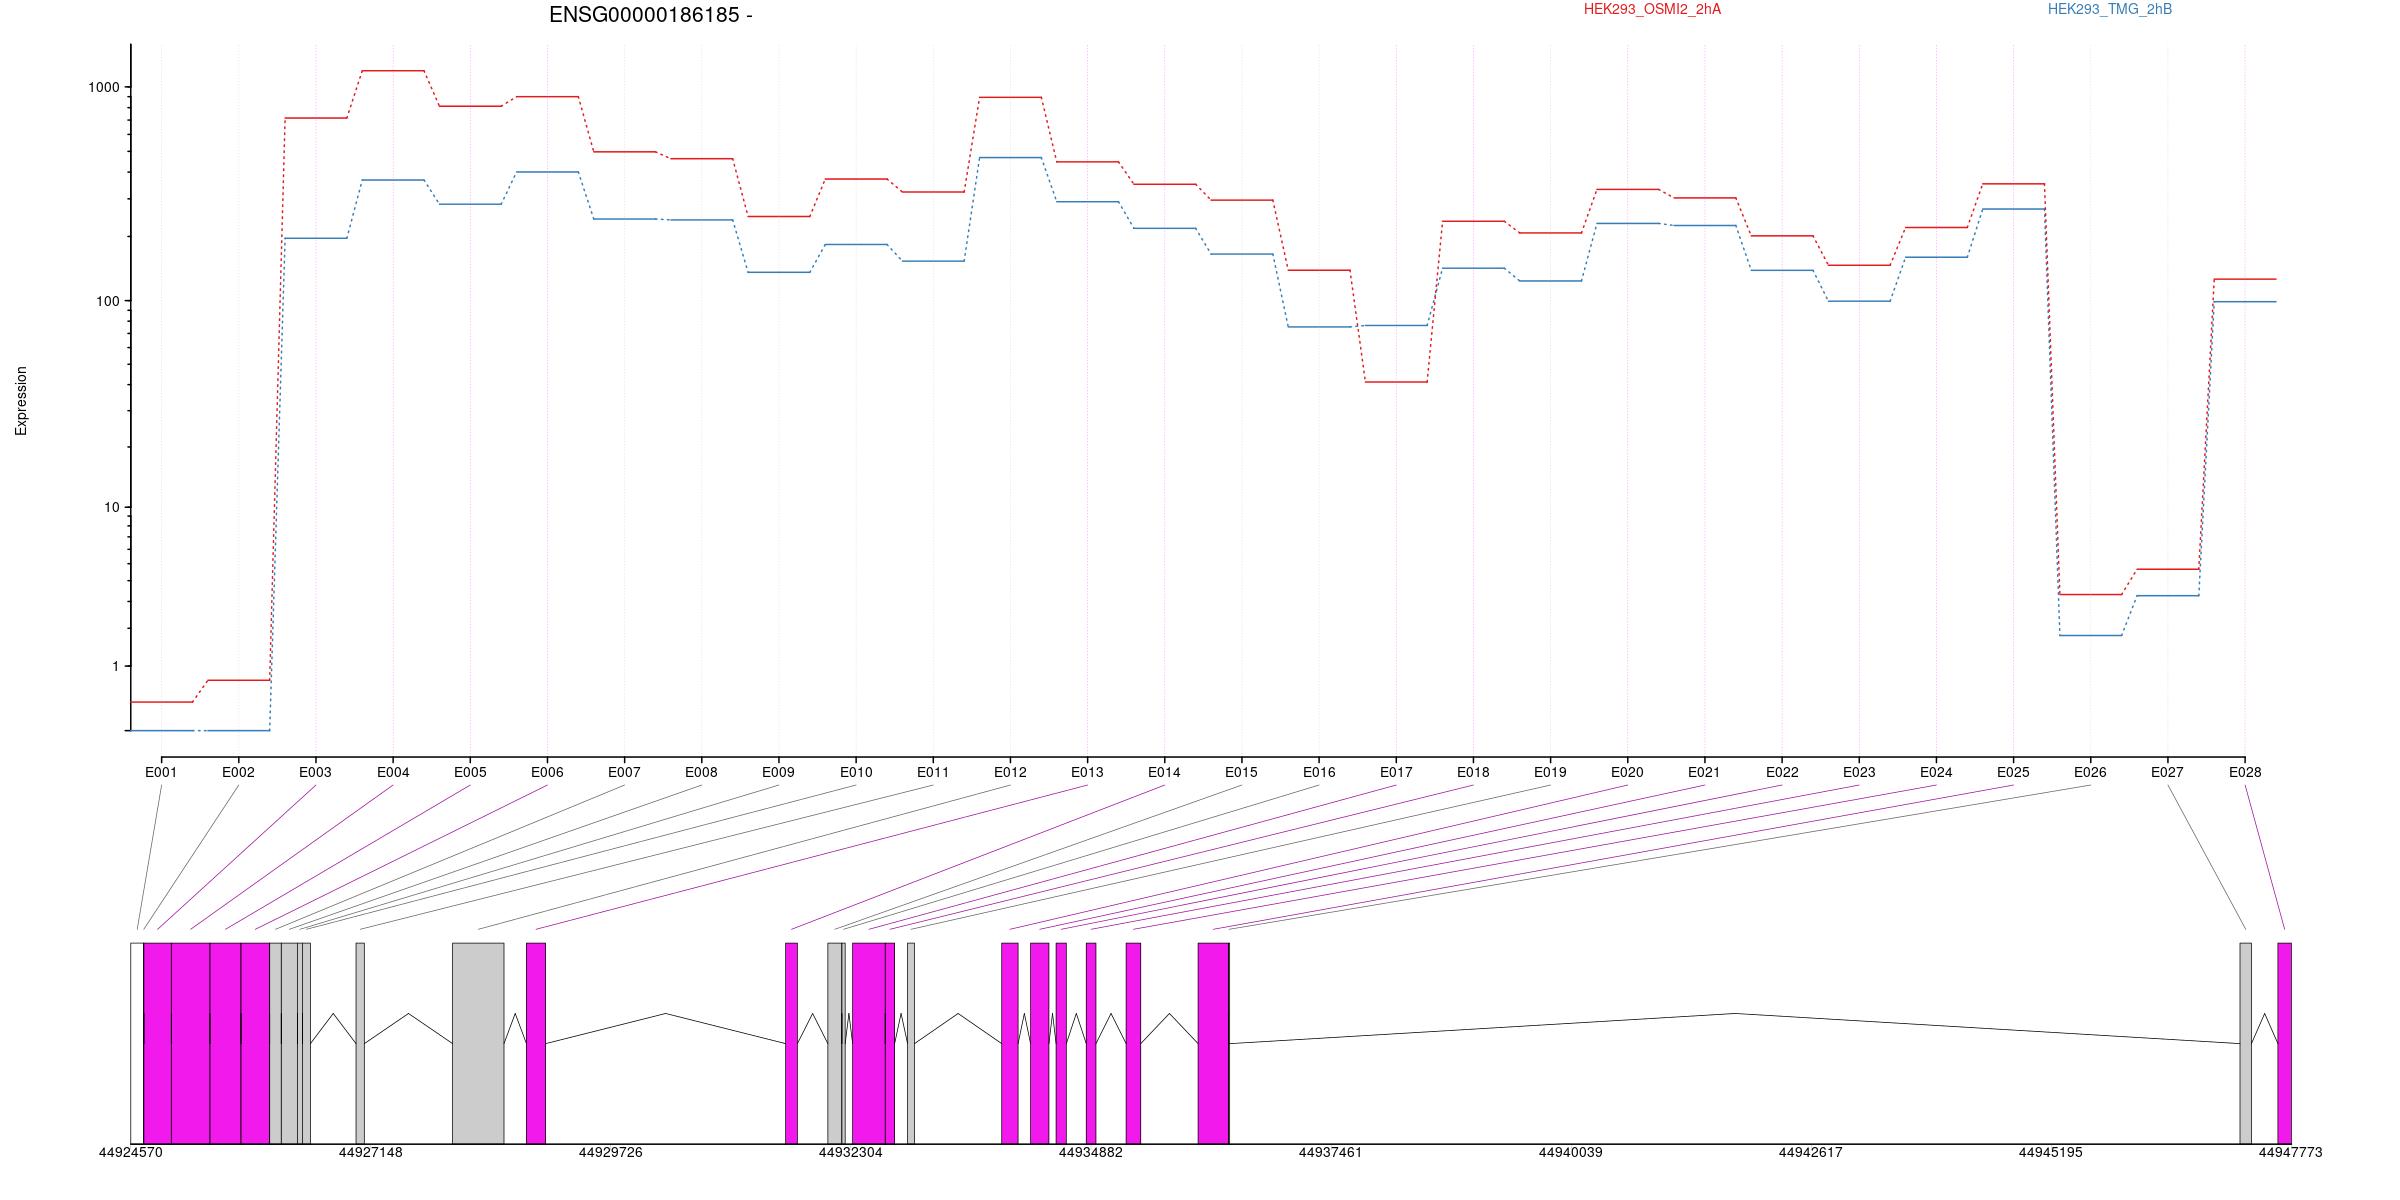Click the blue expression segment above E012
Screen dimensions: 2400x1200
1010,157
